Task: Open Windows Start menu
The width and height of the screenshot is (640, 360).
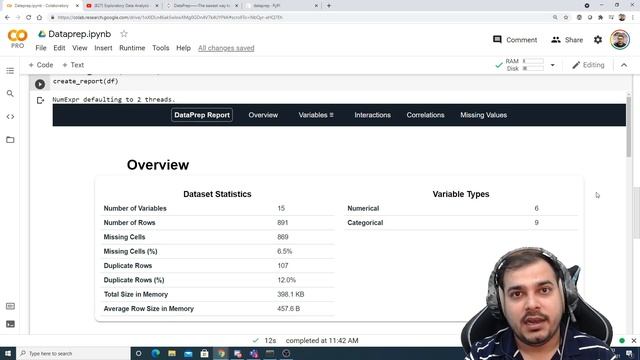Action: click(8, 353)
